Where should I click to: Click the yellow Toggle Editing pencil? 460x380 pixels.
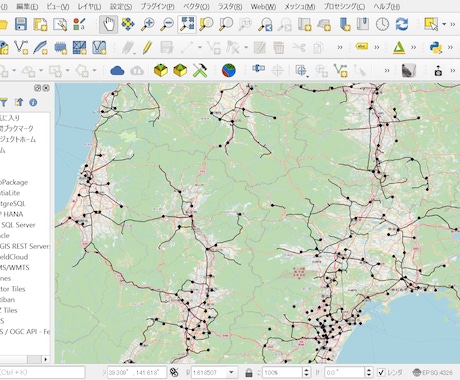[147, 48]
